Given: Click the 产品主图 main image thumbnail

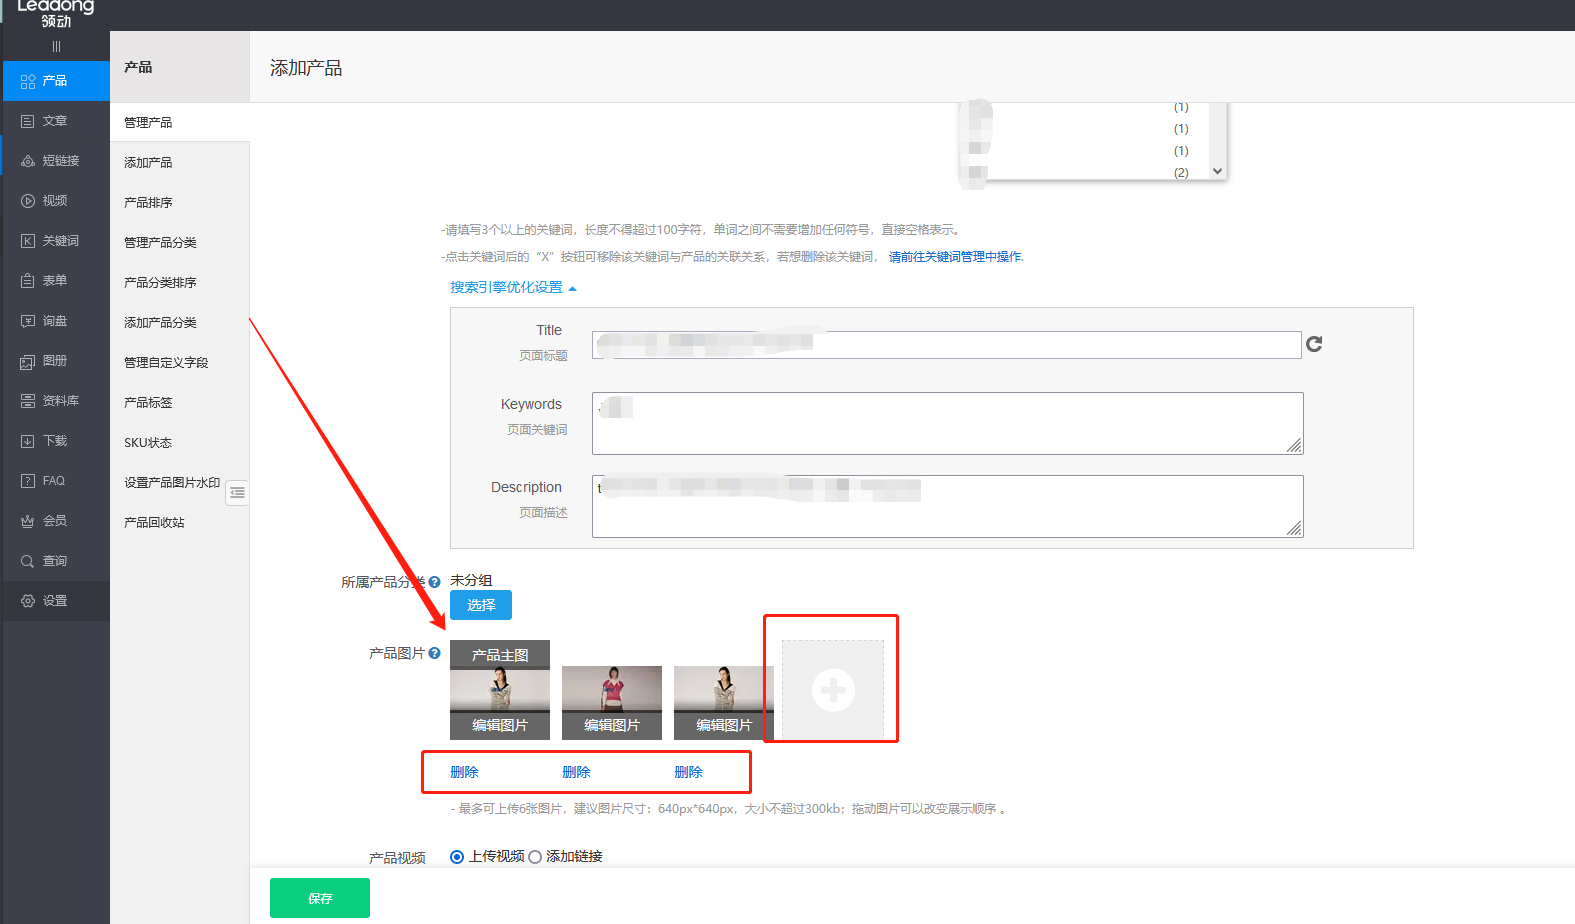Looking at the screenshot, I should [x=499, y=689].
